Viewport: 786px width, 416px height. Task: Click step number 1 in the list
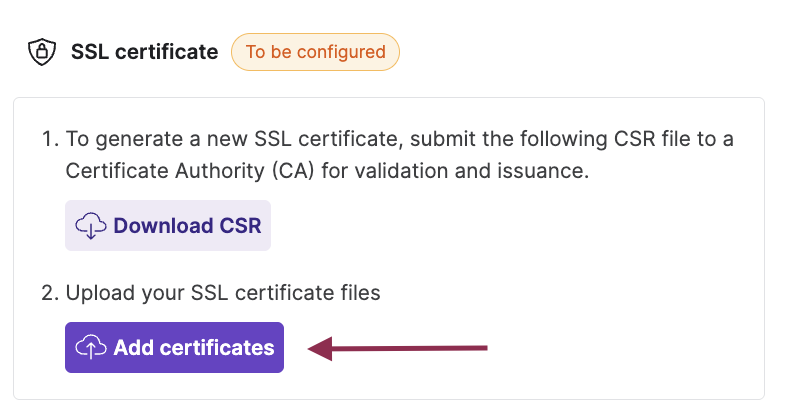50,139
